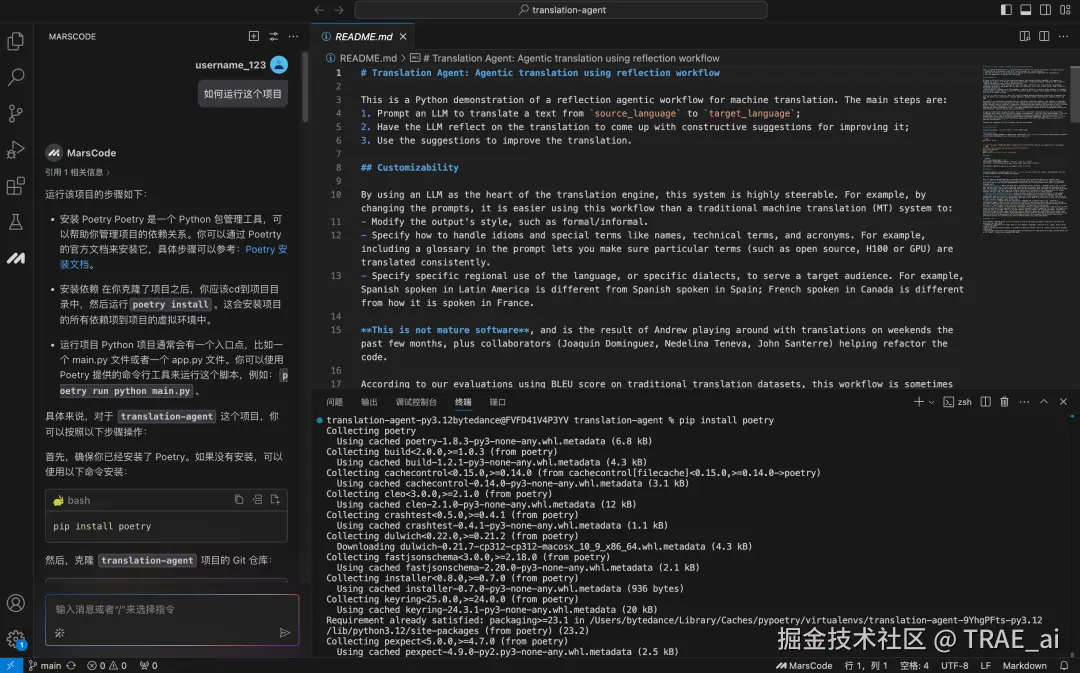Click the magic wand icon in chat input
The width and height of the screenshot is (1080, 673).
[x=59, y=632]
